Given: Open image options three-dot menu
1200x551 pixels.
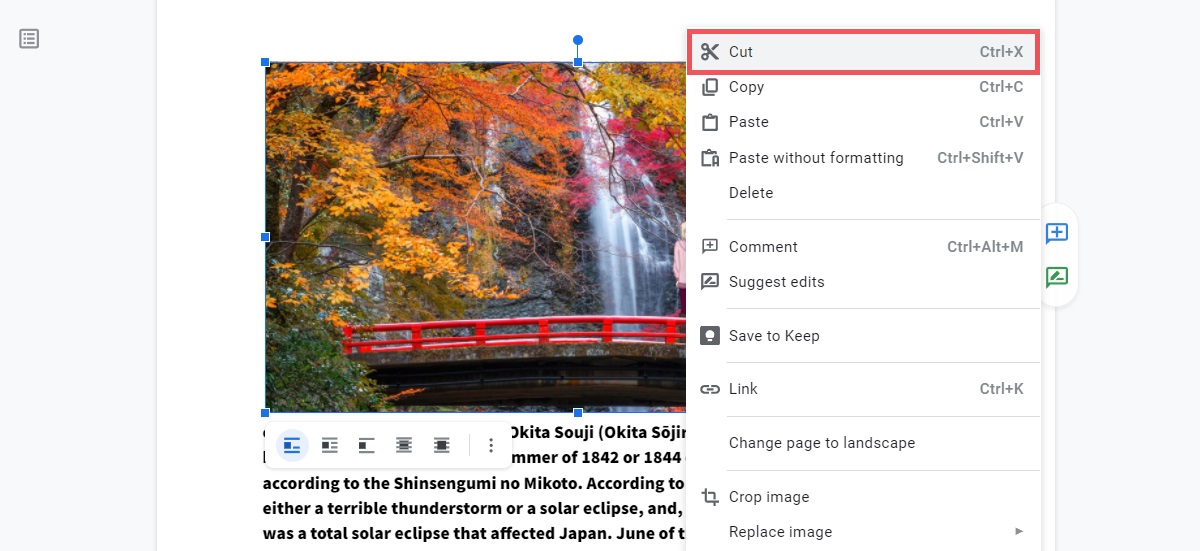Looking at the screenshot, I should tap(490, 446).
